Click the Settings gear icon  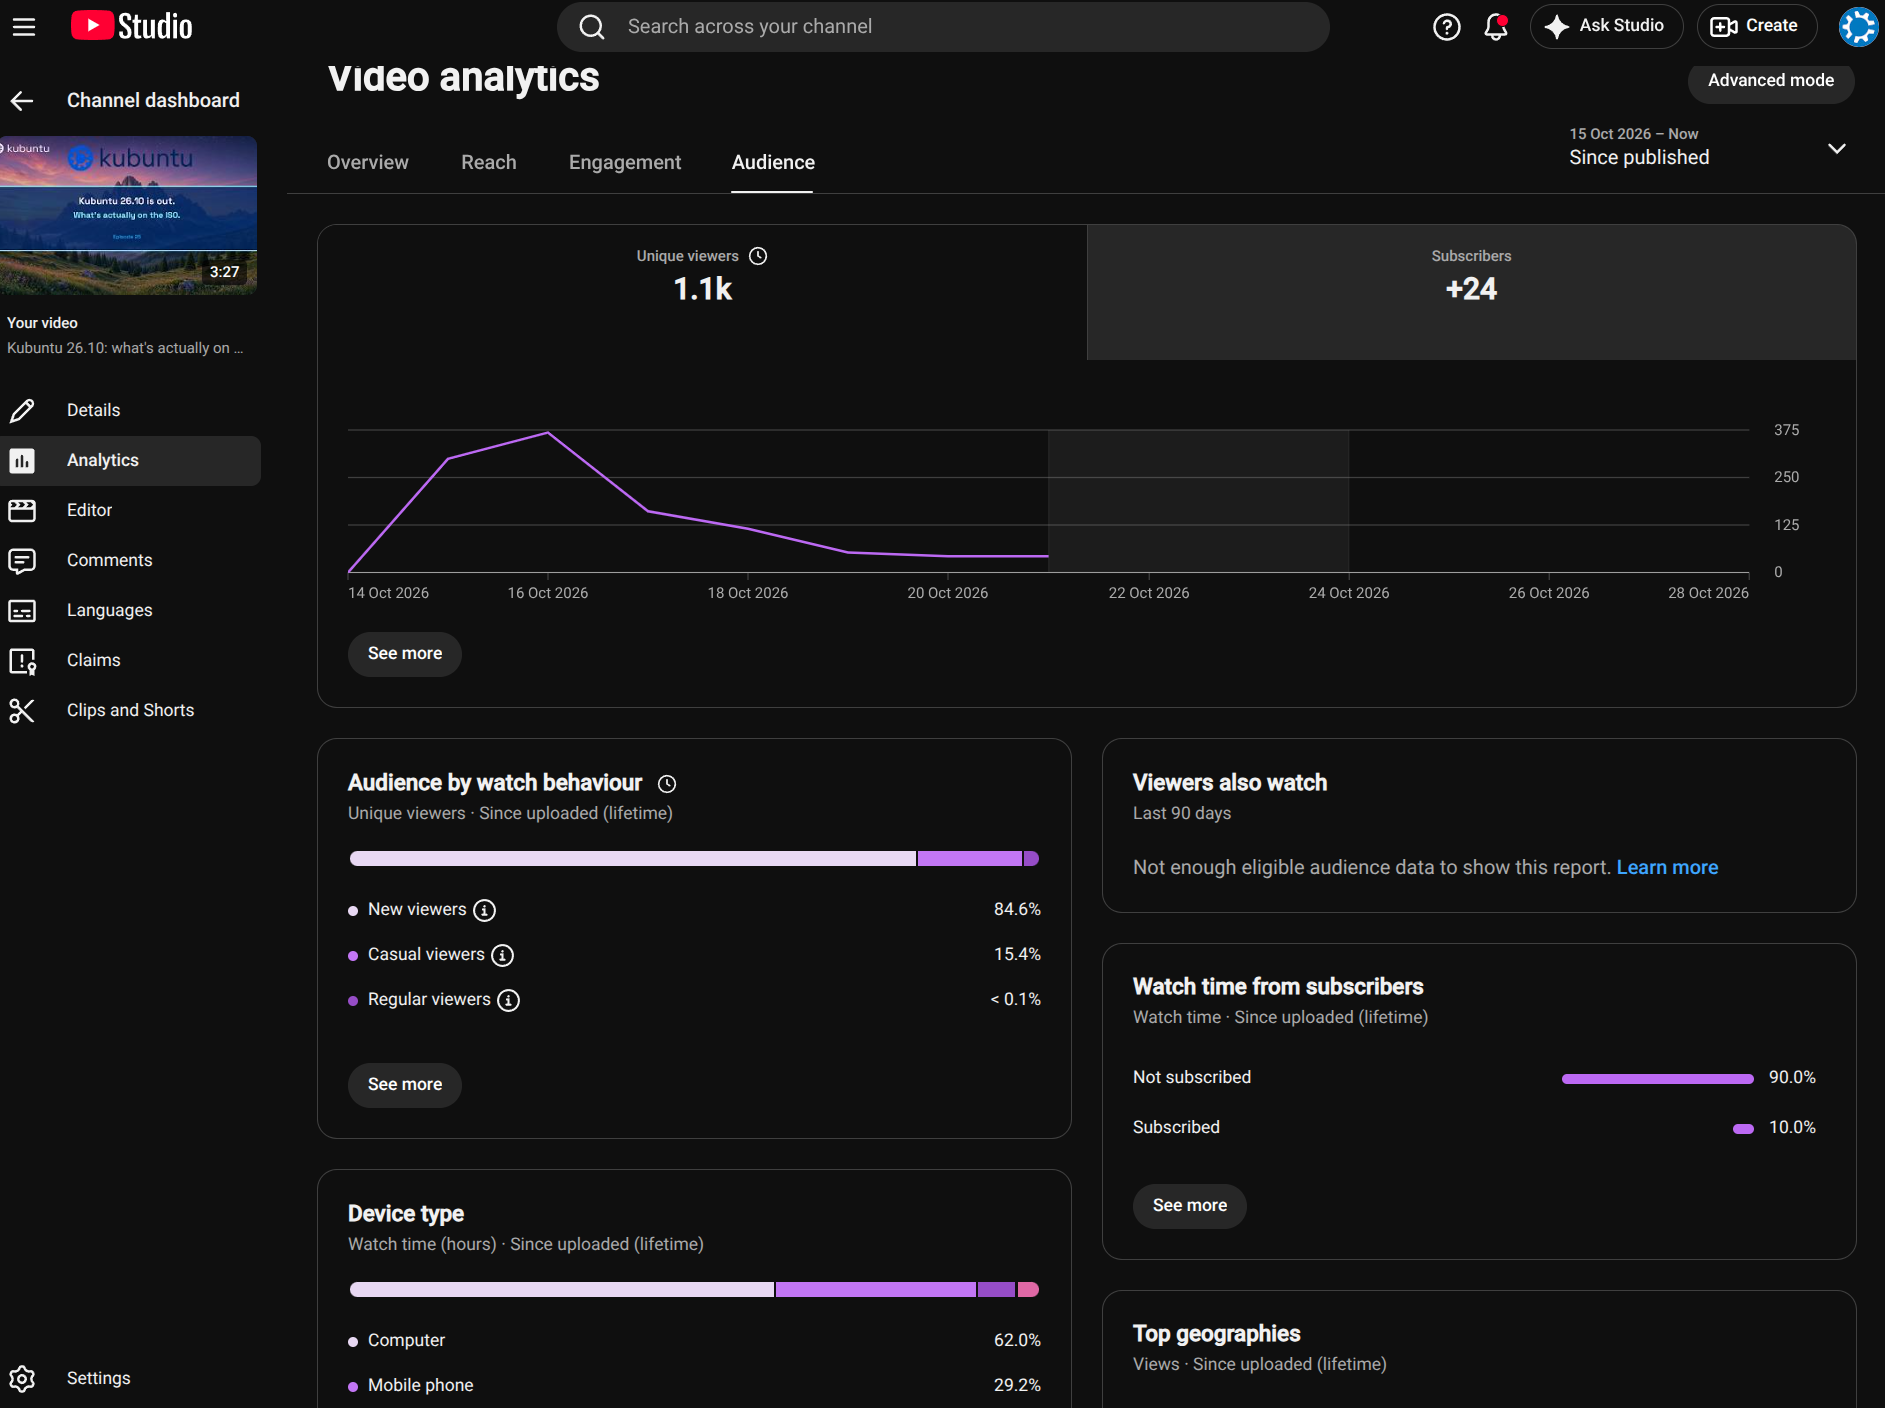coord(22,1378)
